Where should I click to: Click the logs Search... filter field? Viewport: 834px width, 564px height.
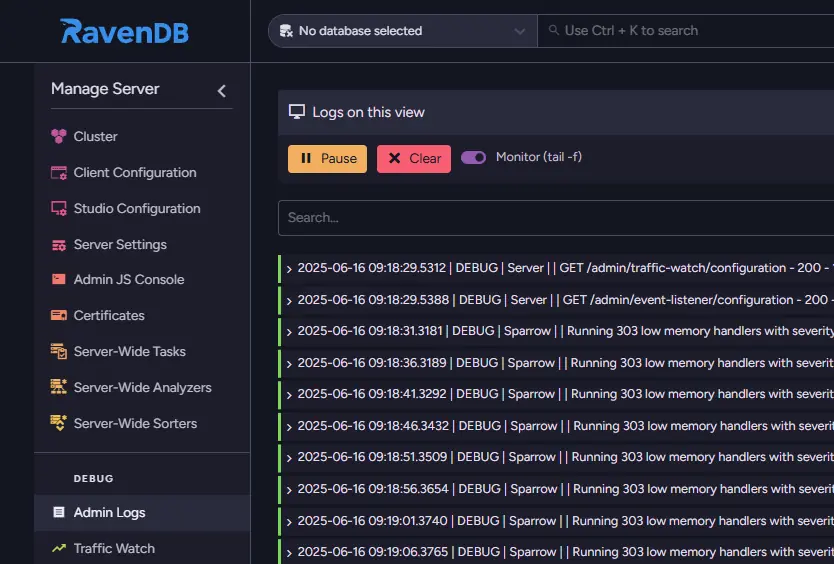[556, 218]
